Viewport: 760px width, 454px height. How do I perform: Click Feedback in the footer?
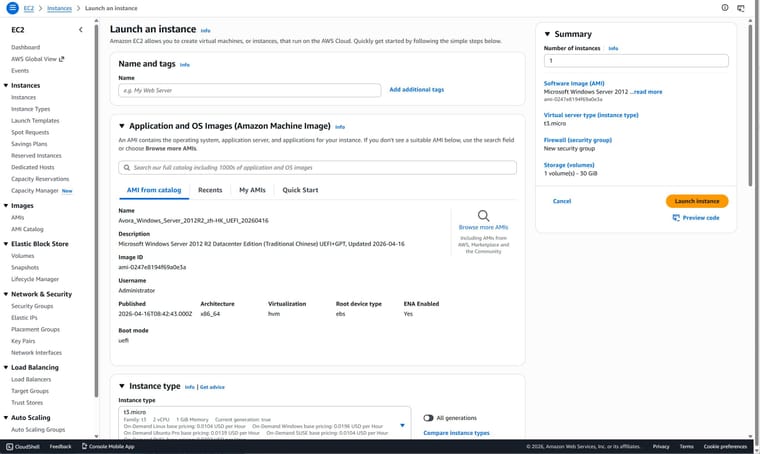click(60, 446)
